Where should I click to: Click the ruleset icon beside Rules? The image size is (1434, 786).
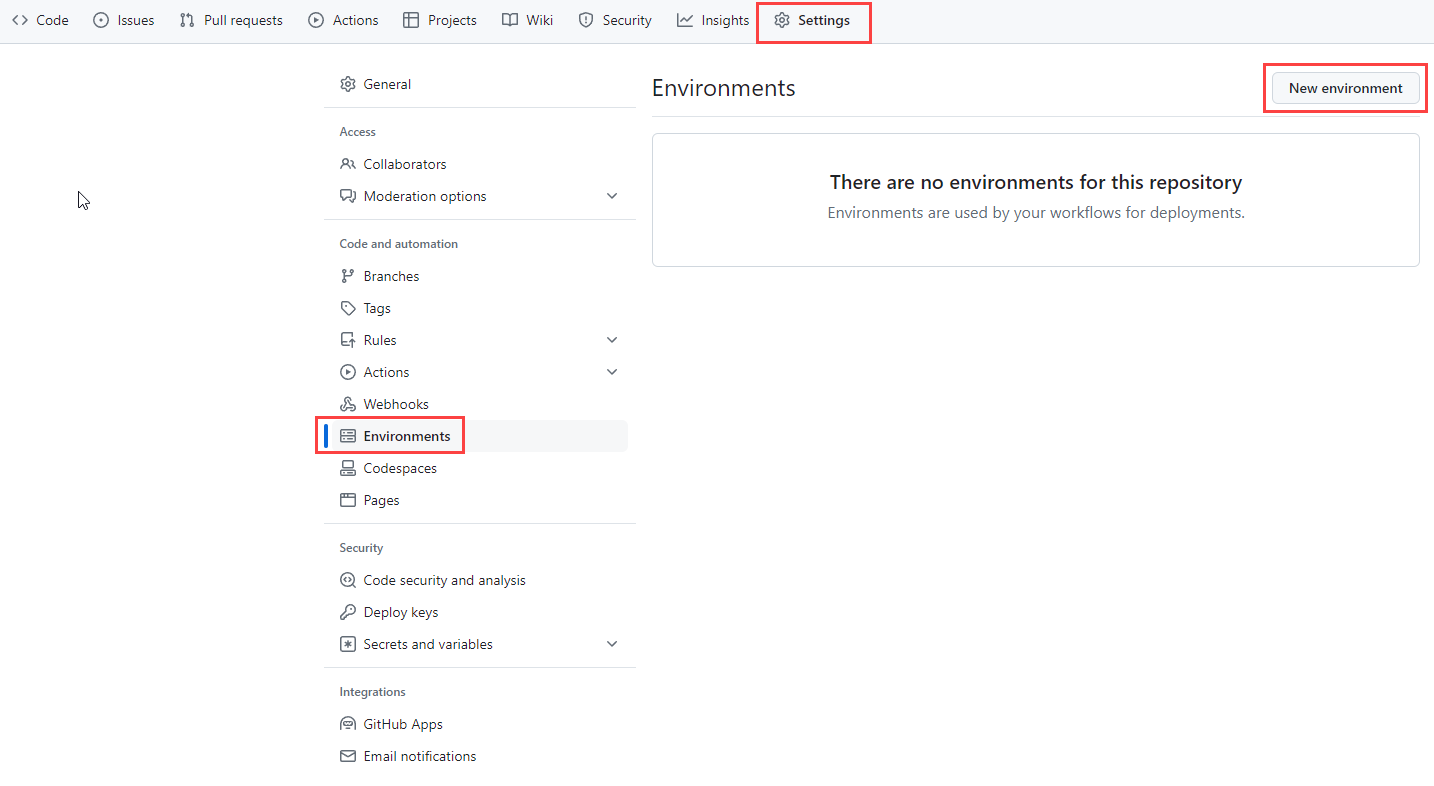(x=348, y=340)
